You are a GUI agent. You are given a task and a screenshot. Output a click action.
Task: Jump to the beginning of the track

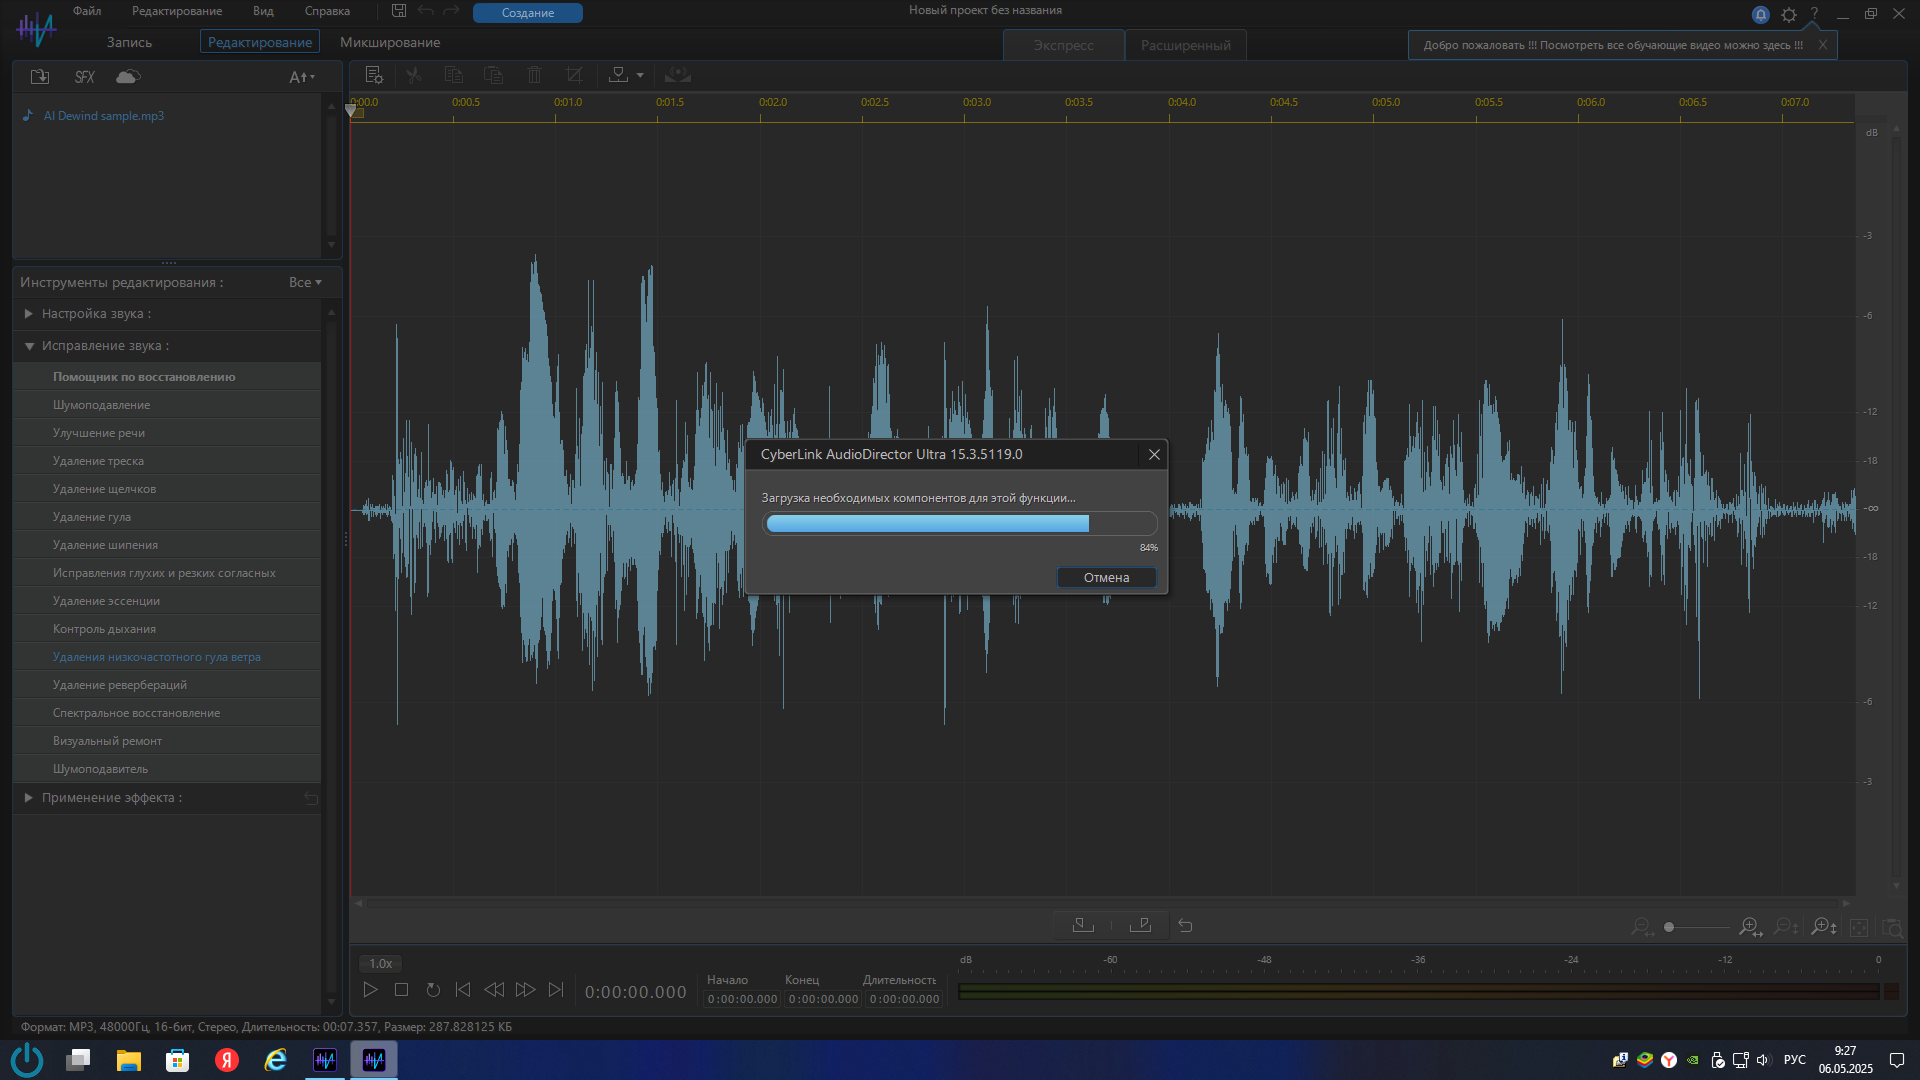[x=463, y=990]
